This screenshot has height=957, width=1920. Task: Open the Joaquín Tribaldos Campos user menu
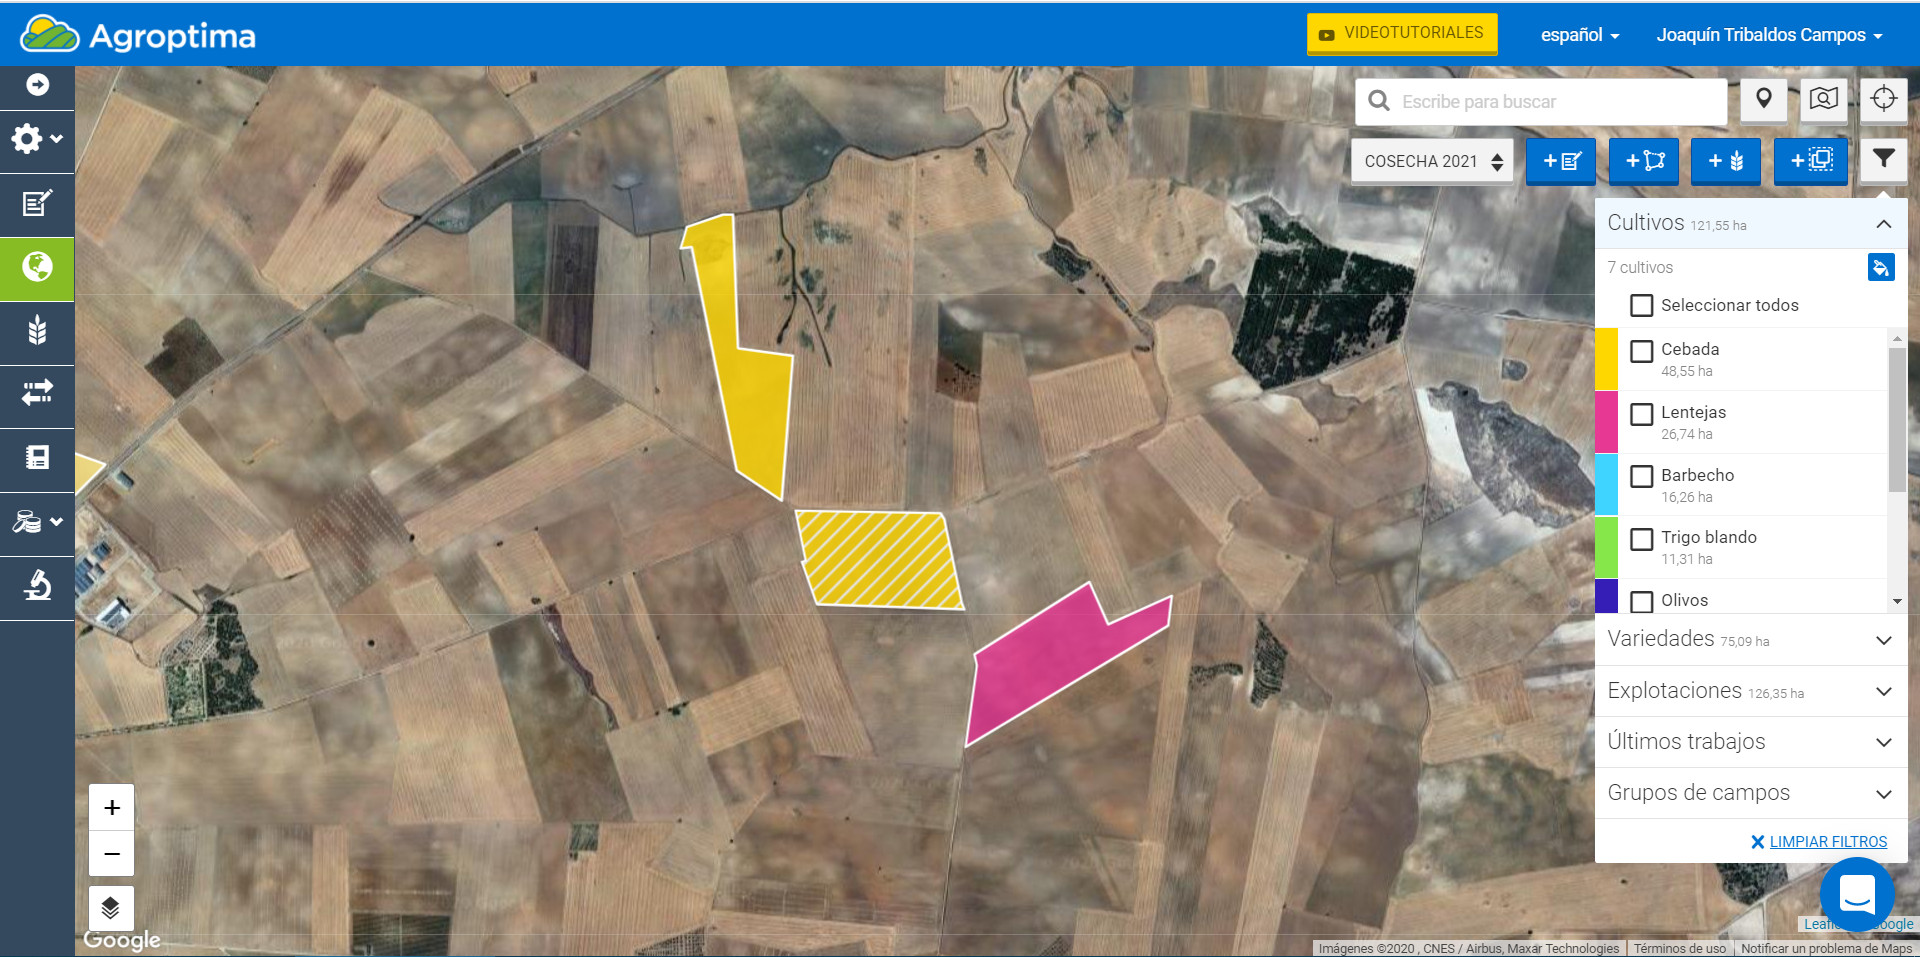point(1768,35)
